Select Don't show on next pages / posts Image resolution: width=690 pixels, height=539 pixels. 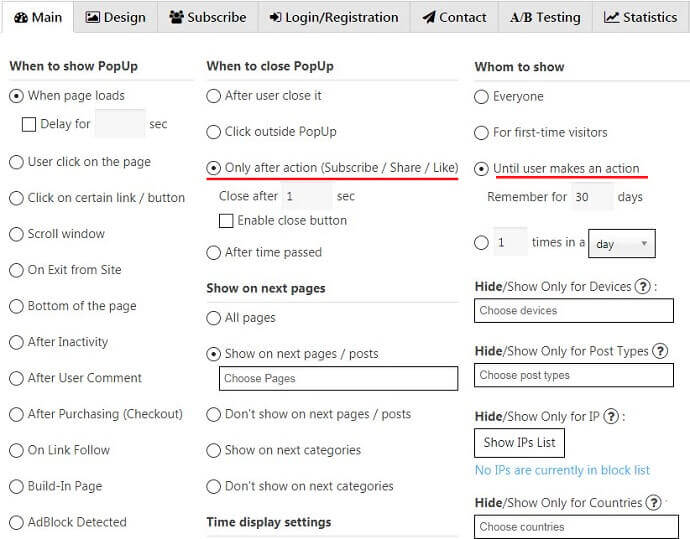point(213,414)
